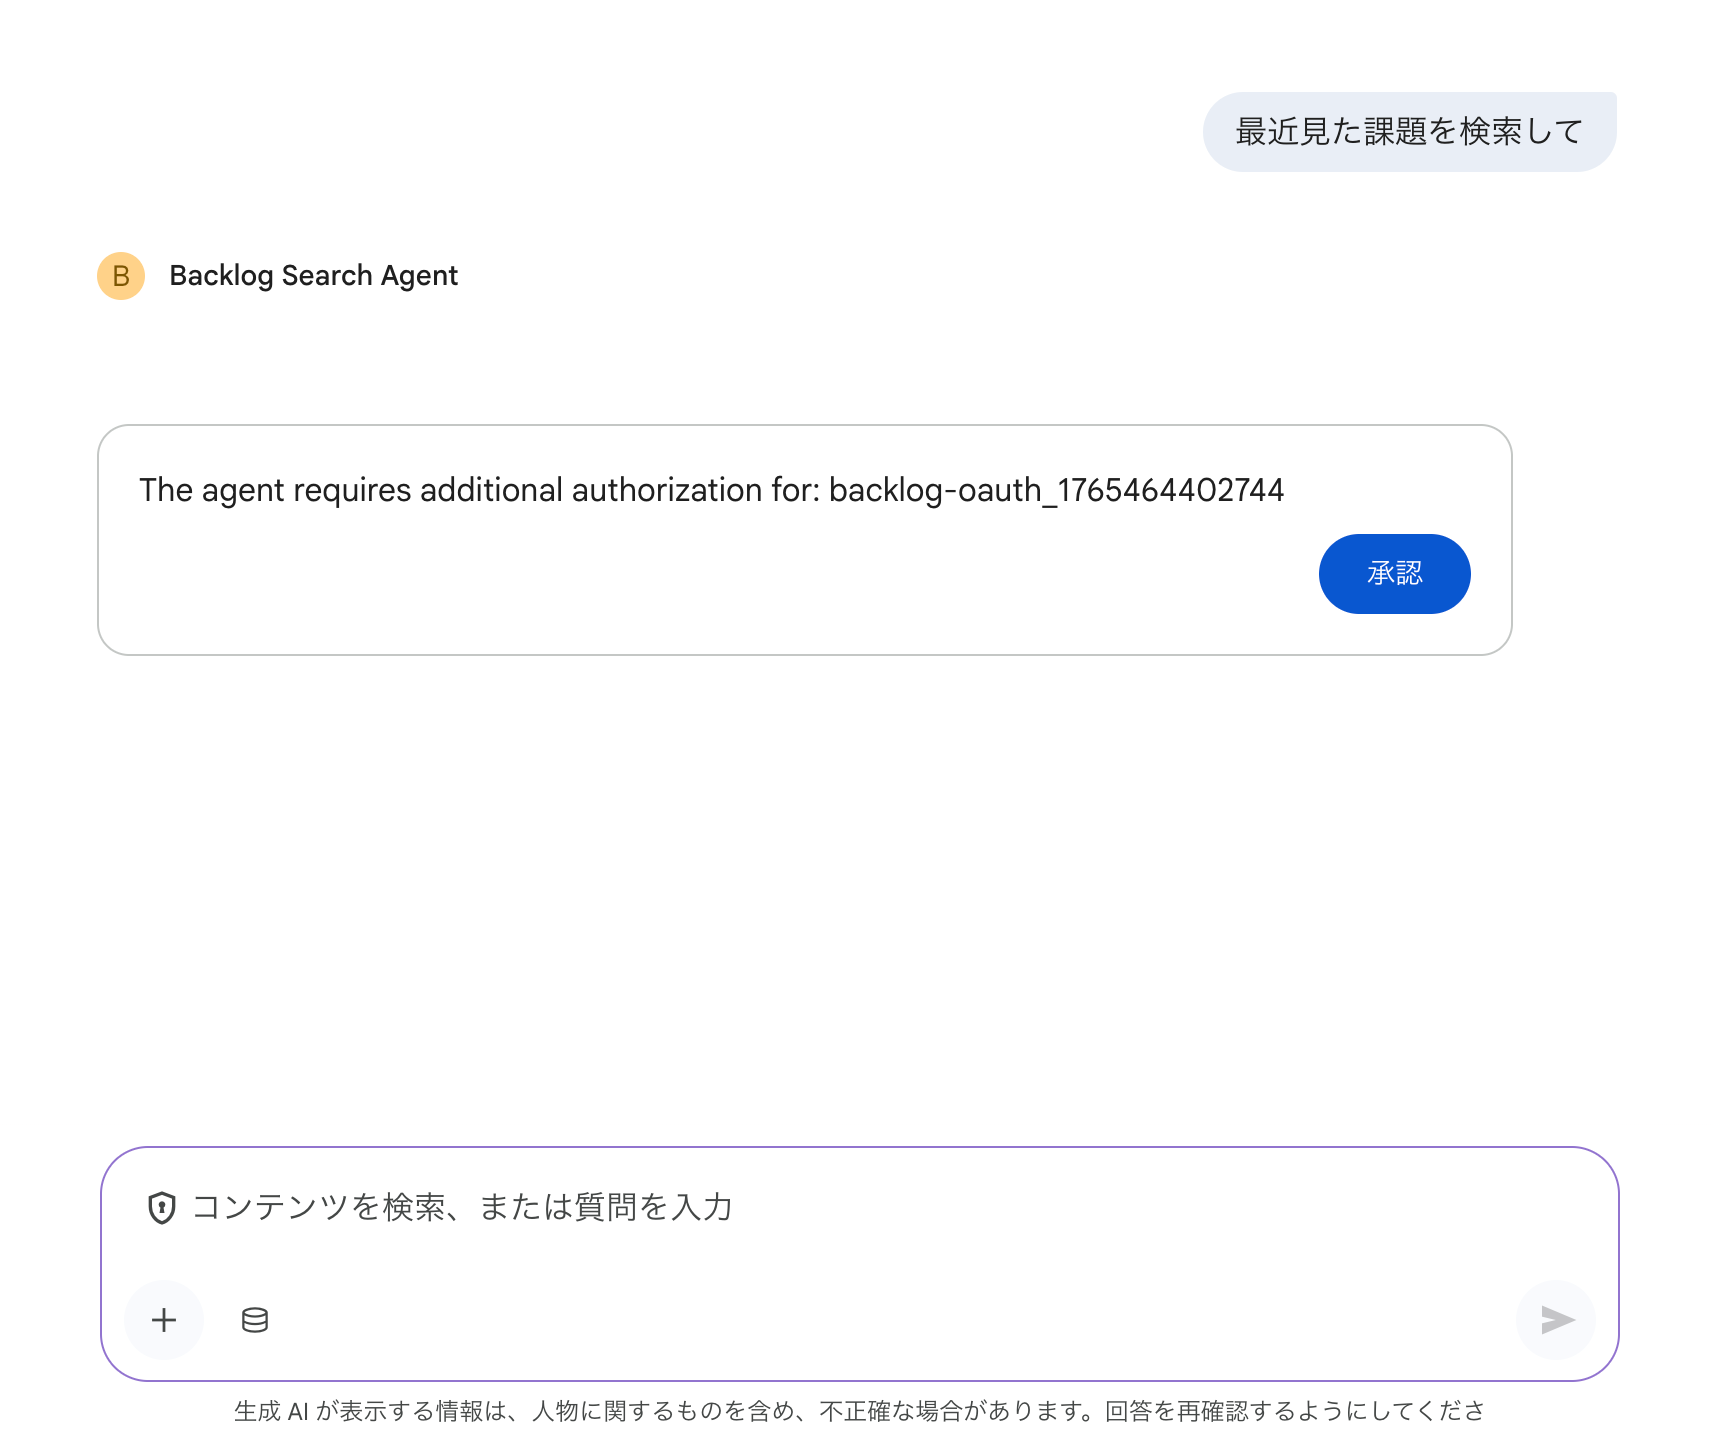Click the blue 承認 approve button
1714x1442 pixels.
tap(1394, 574)
